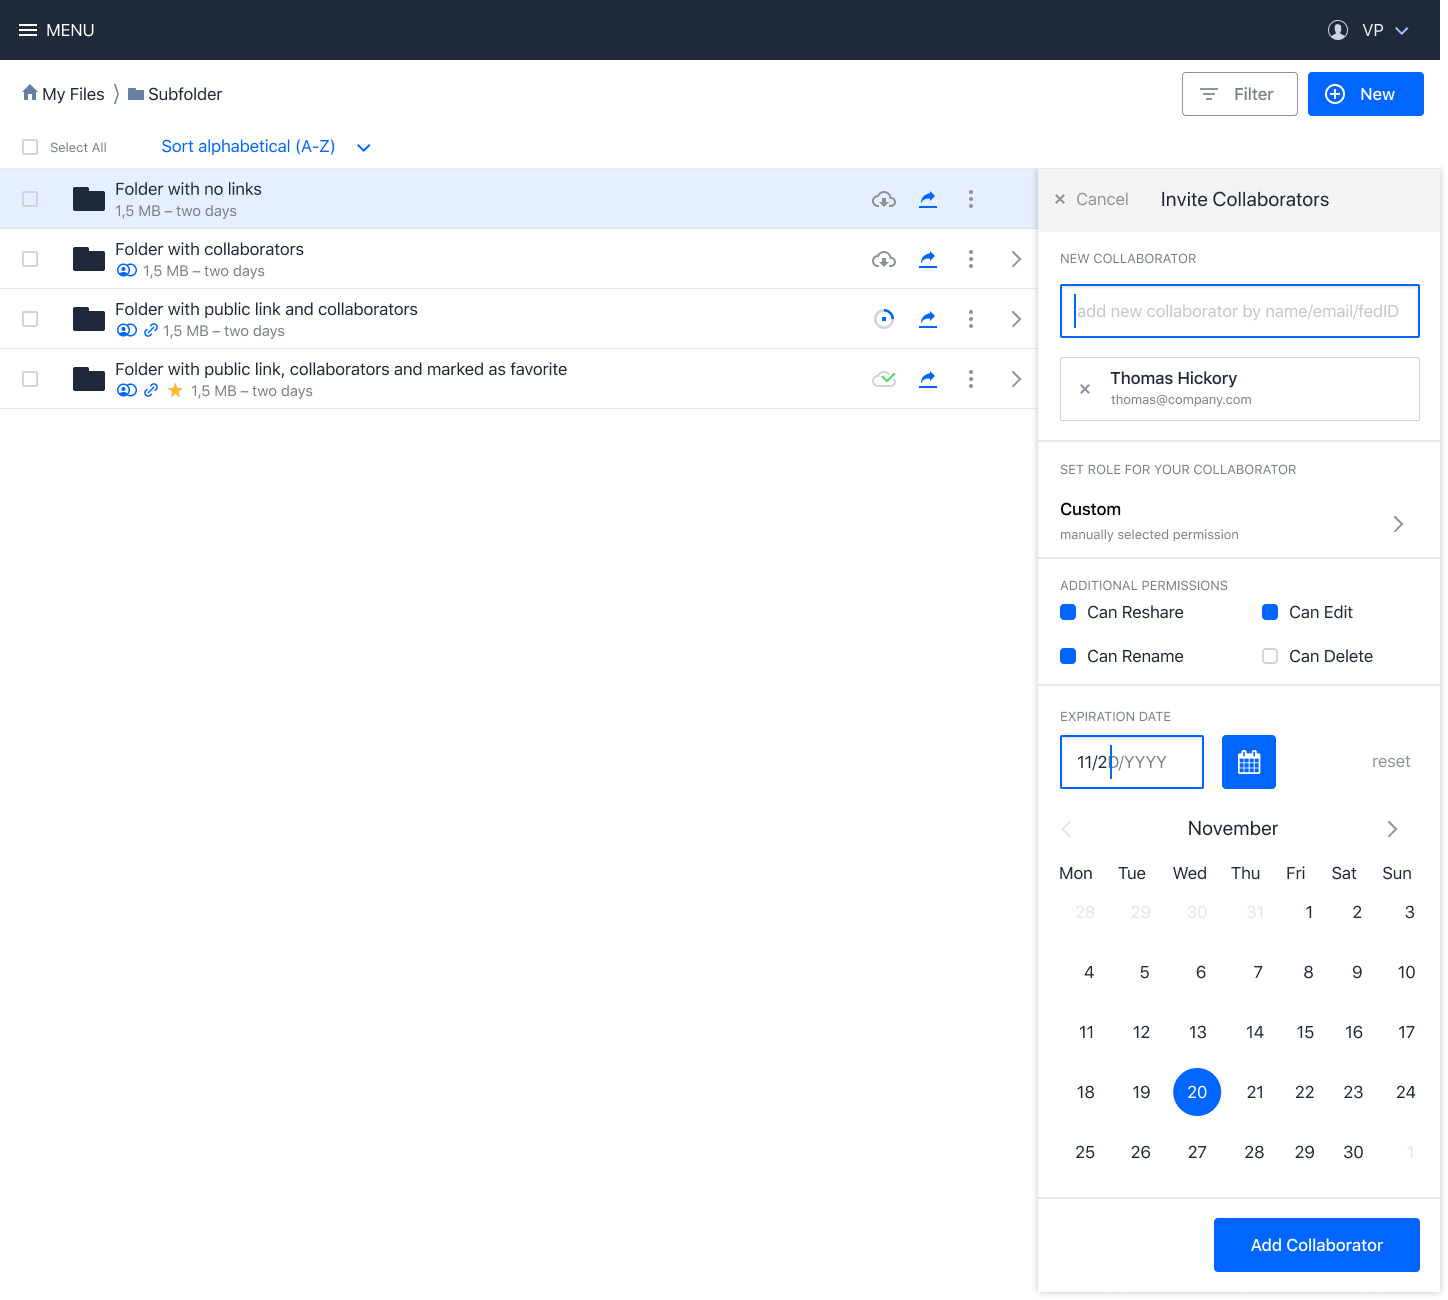The image size is (1448, 1300).
Task: Click cloud download icon for Folder with collaborators
Action: point(884,259)
